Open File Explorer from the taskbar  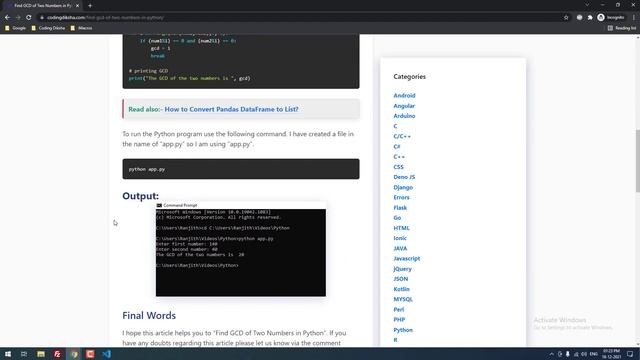click(41, 354)
